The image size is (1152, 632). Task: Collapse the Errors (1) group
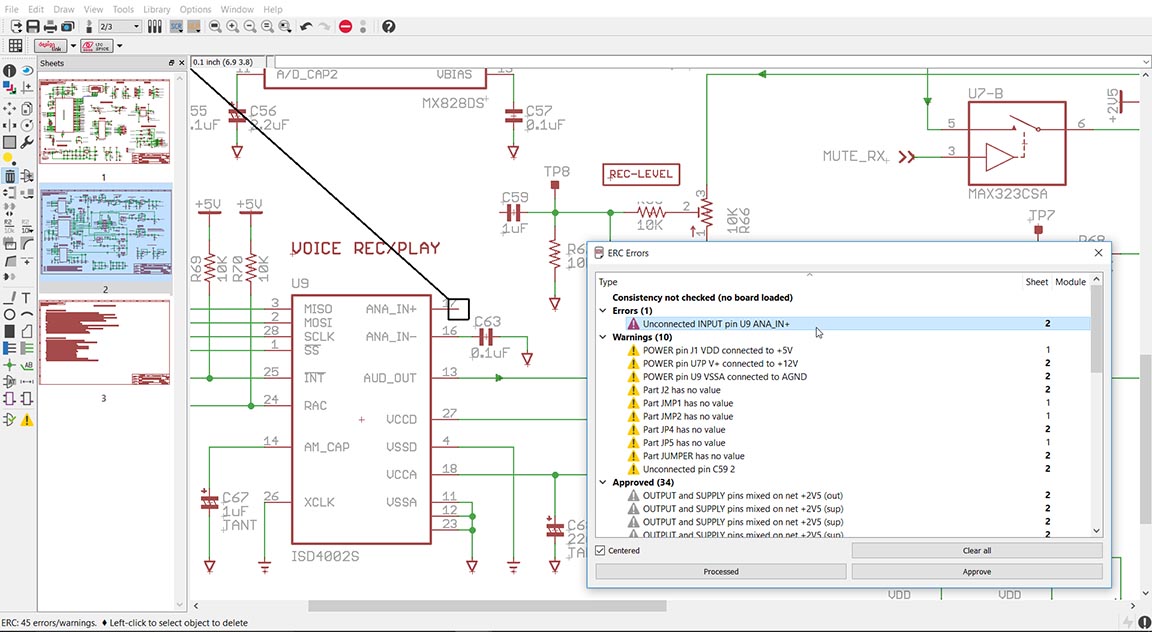coord(604,311)
